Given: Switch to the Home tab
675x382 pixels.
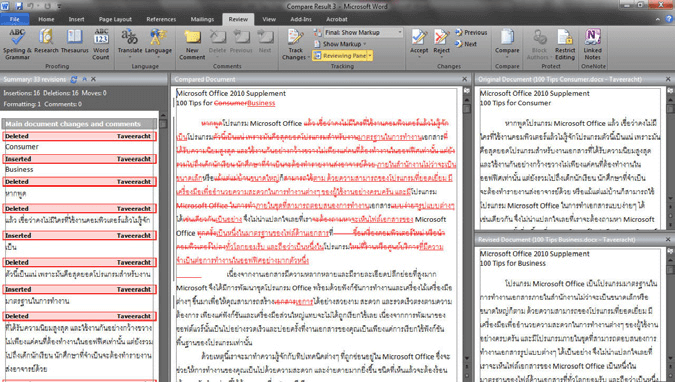Looking at the screenshot, I should [46, 19].
